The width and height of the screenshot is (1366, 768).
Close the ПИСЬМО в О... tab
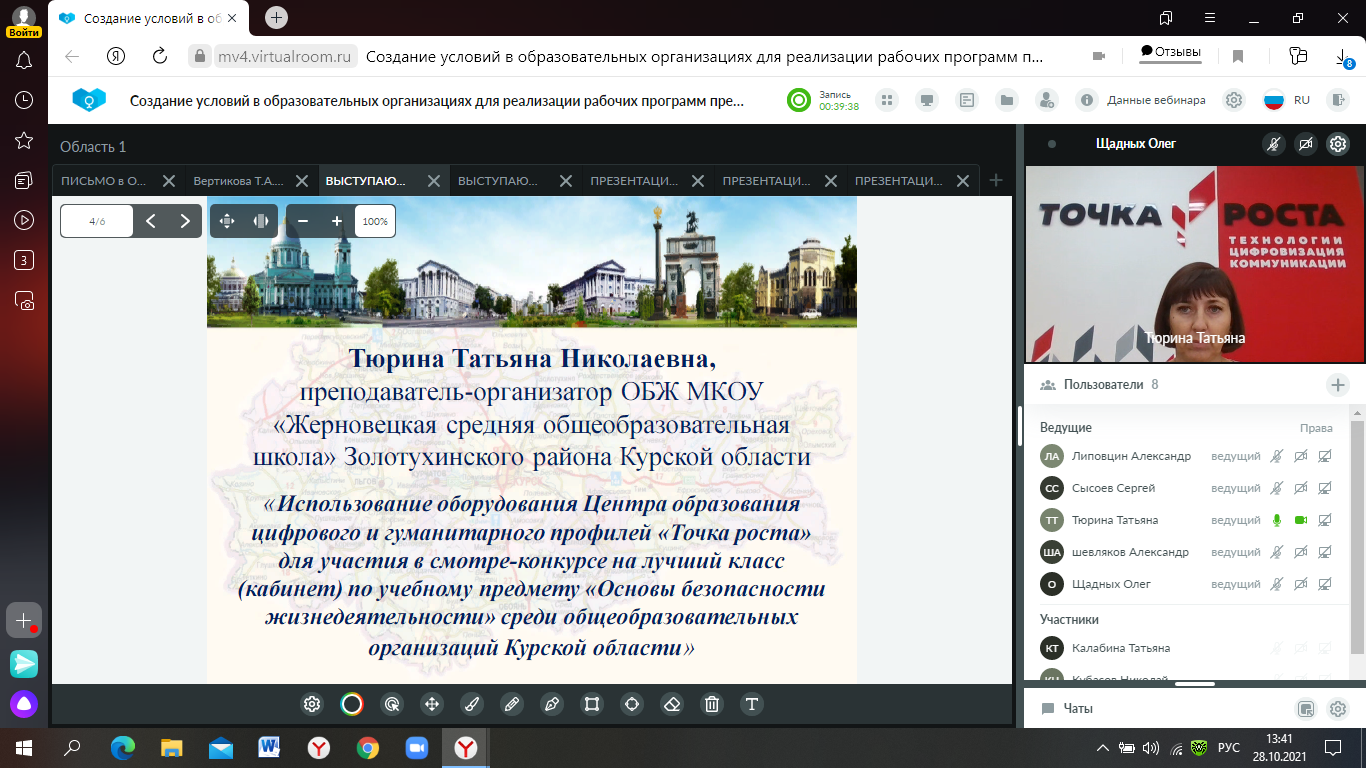tap(169, 181)
